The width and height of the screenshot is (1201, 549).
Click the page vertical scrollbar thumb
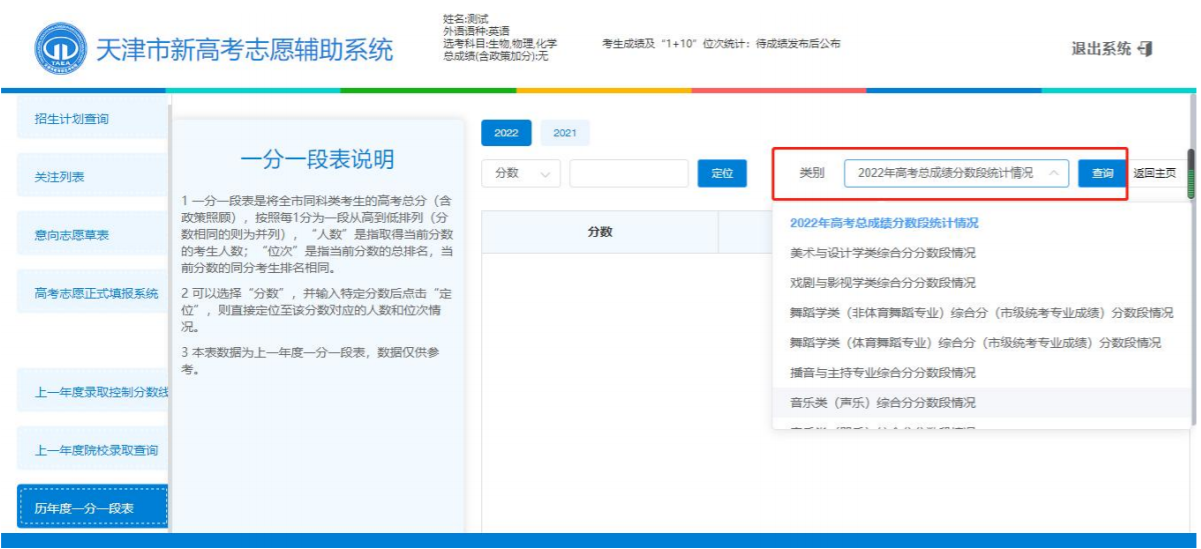click(1191, 175)
